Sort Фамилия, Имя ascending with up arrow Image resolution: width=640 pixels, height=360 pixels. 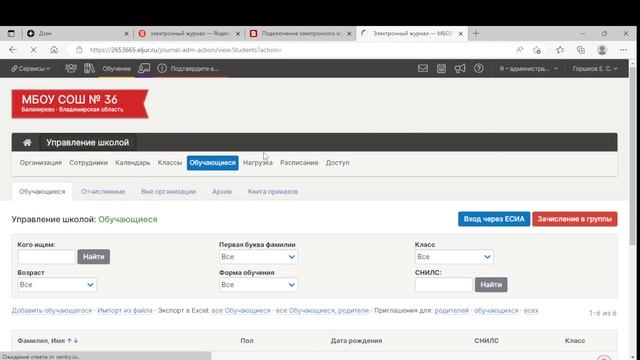pos(69,340)
